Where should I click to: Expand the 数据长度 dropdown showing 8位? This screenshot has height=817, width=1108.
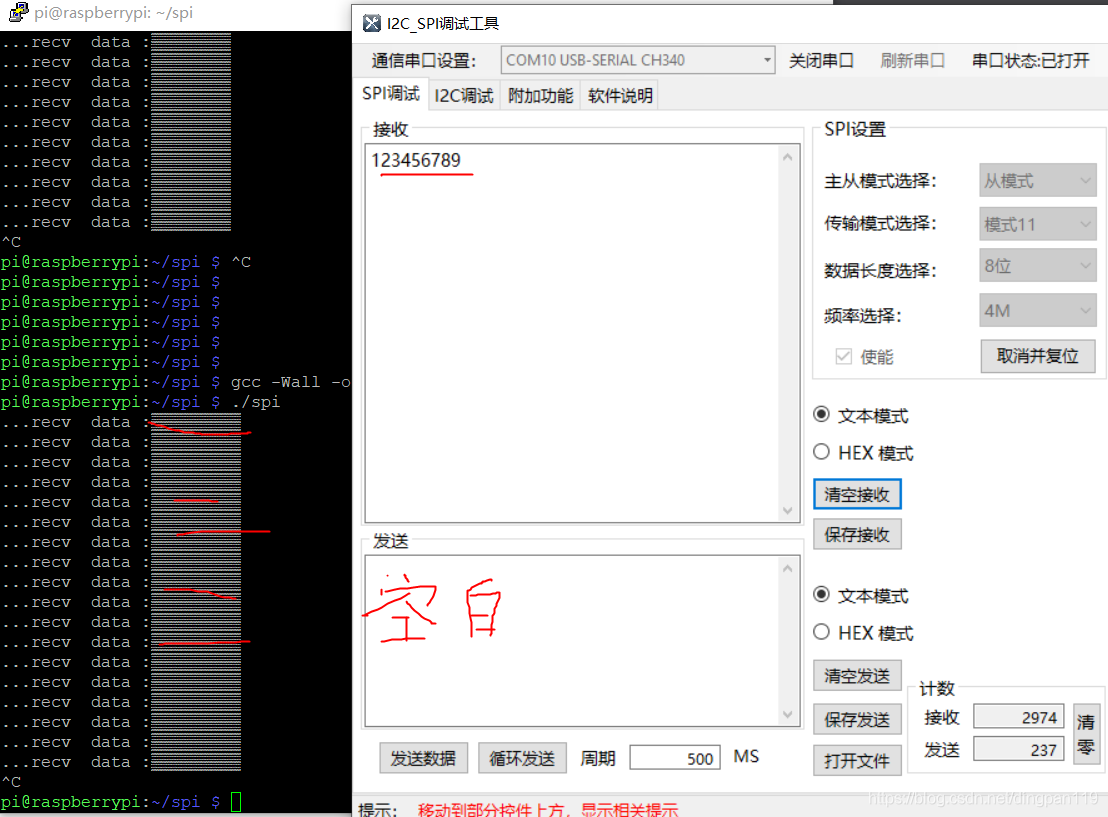[1037, 265]
